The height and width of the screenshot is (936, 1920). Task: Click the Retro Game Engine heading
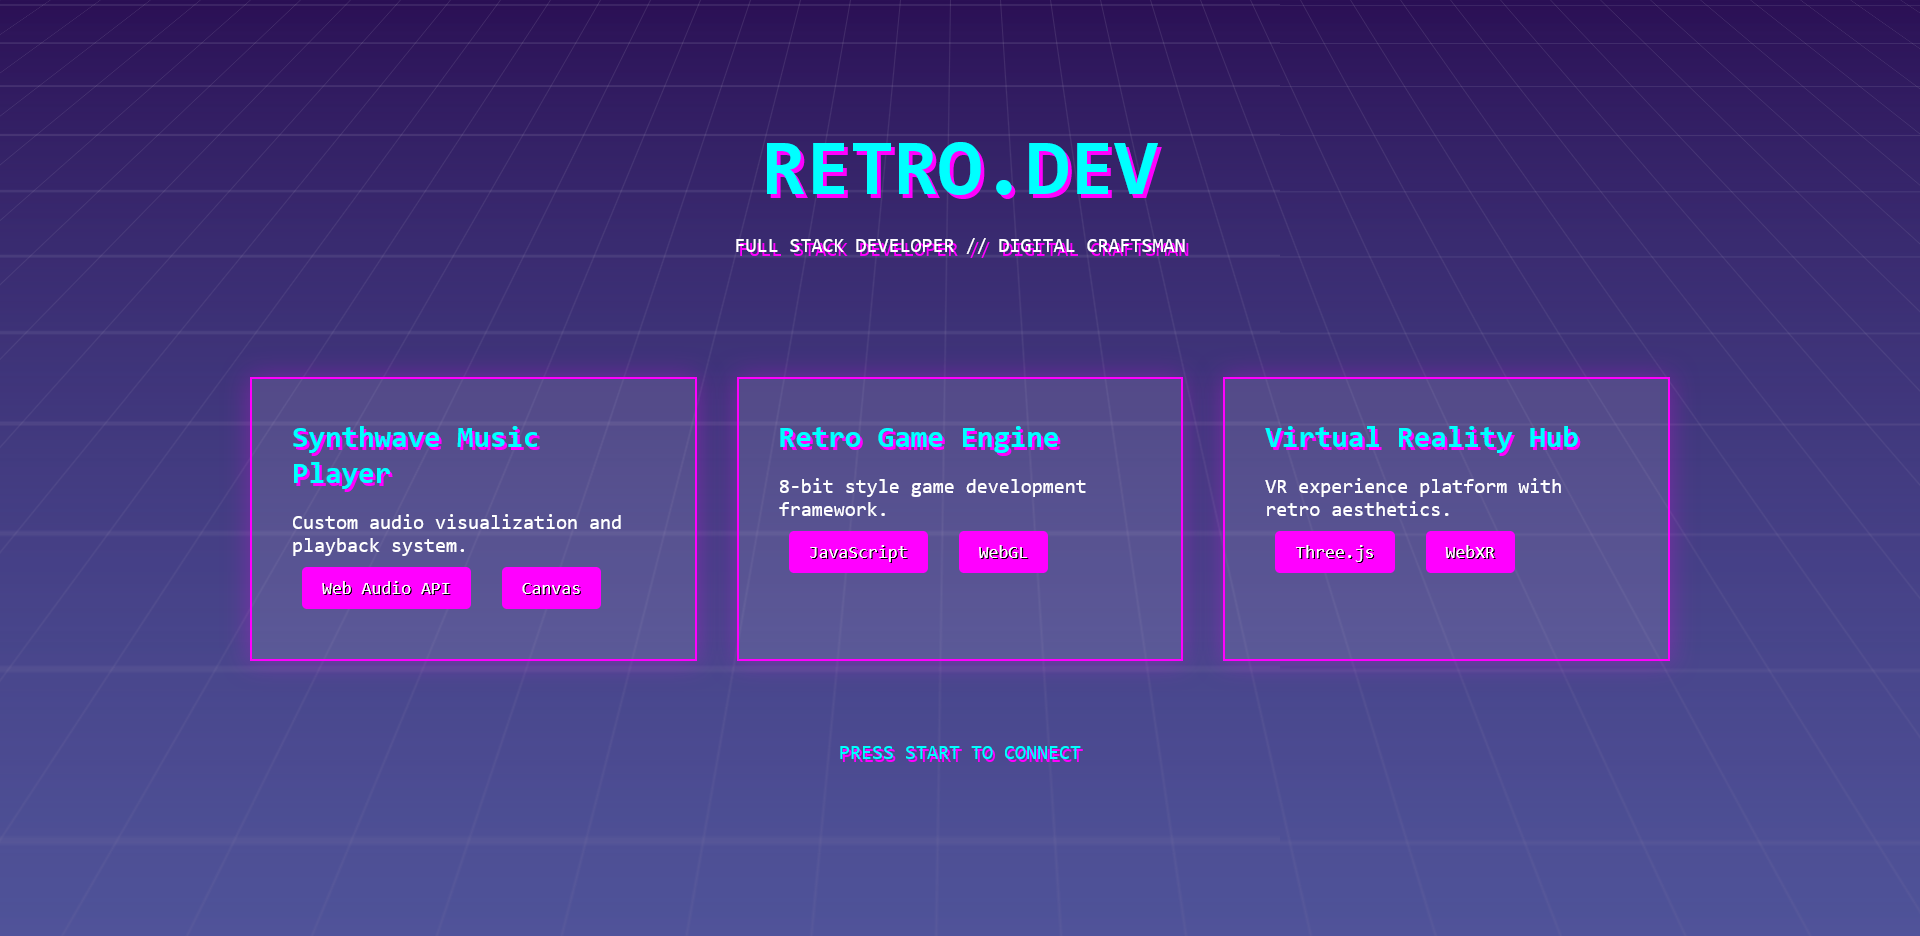tap(919, 437)
